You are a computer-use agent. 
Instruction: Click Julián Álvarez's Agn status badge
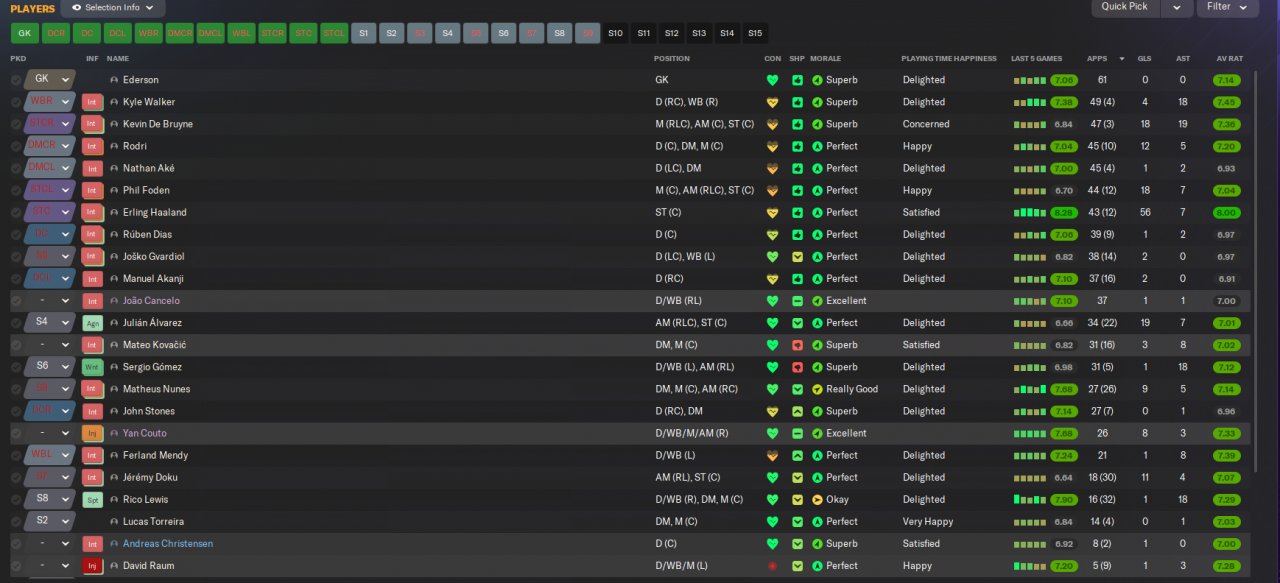point(93,323)
